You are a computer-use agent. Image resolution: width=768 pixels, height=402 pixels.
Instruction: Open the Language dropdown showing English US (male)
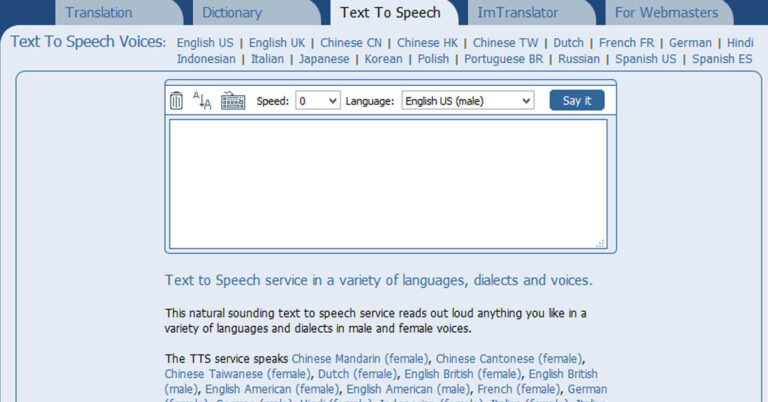click(468, 101)
